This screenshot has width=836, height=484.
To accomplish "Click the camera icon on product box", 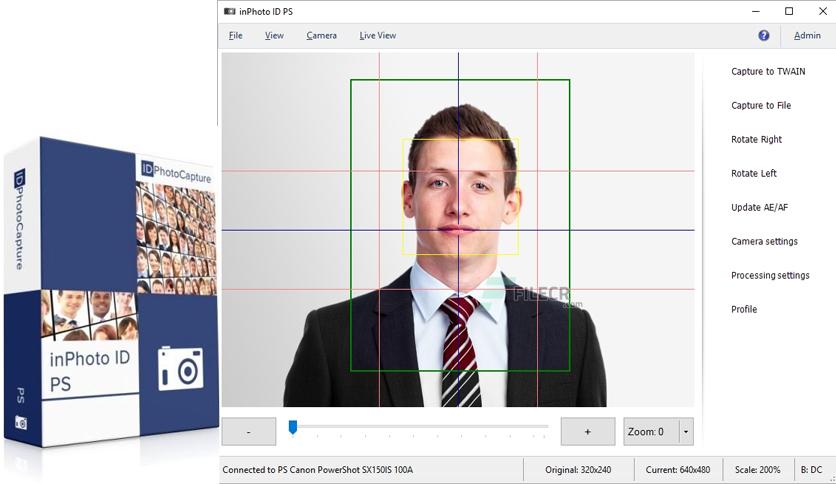I will click(181, 368).
